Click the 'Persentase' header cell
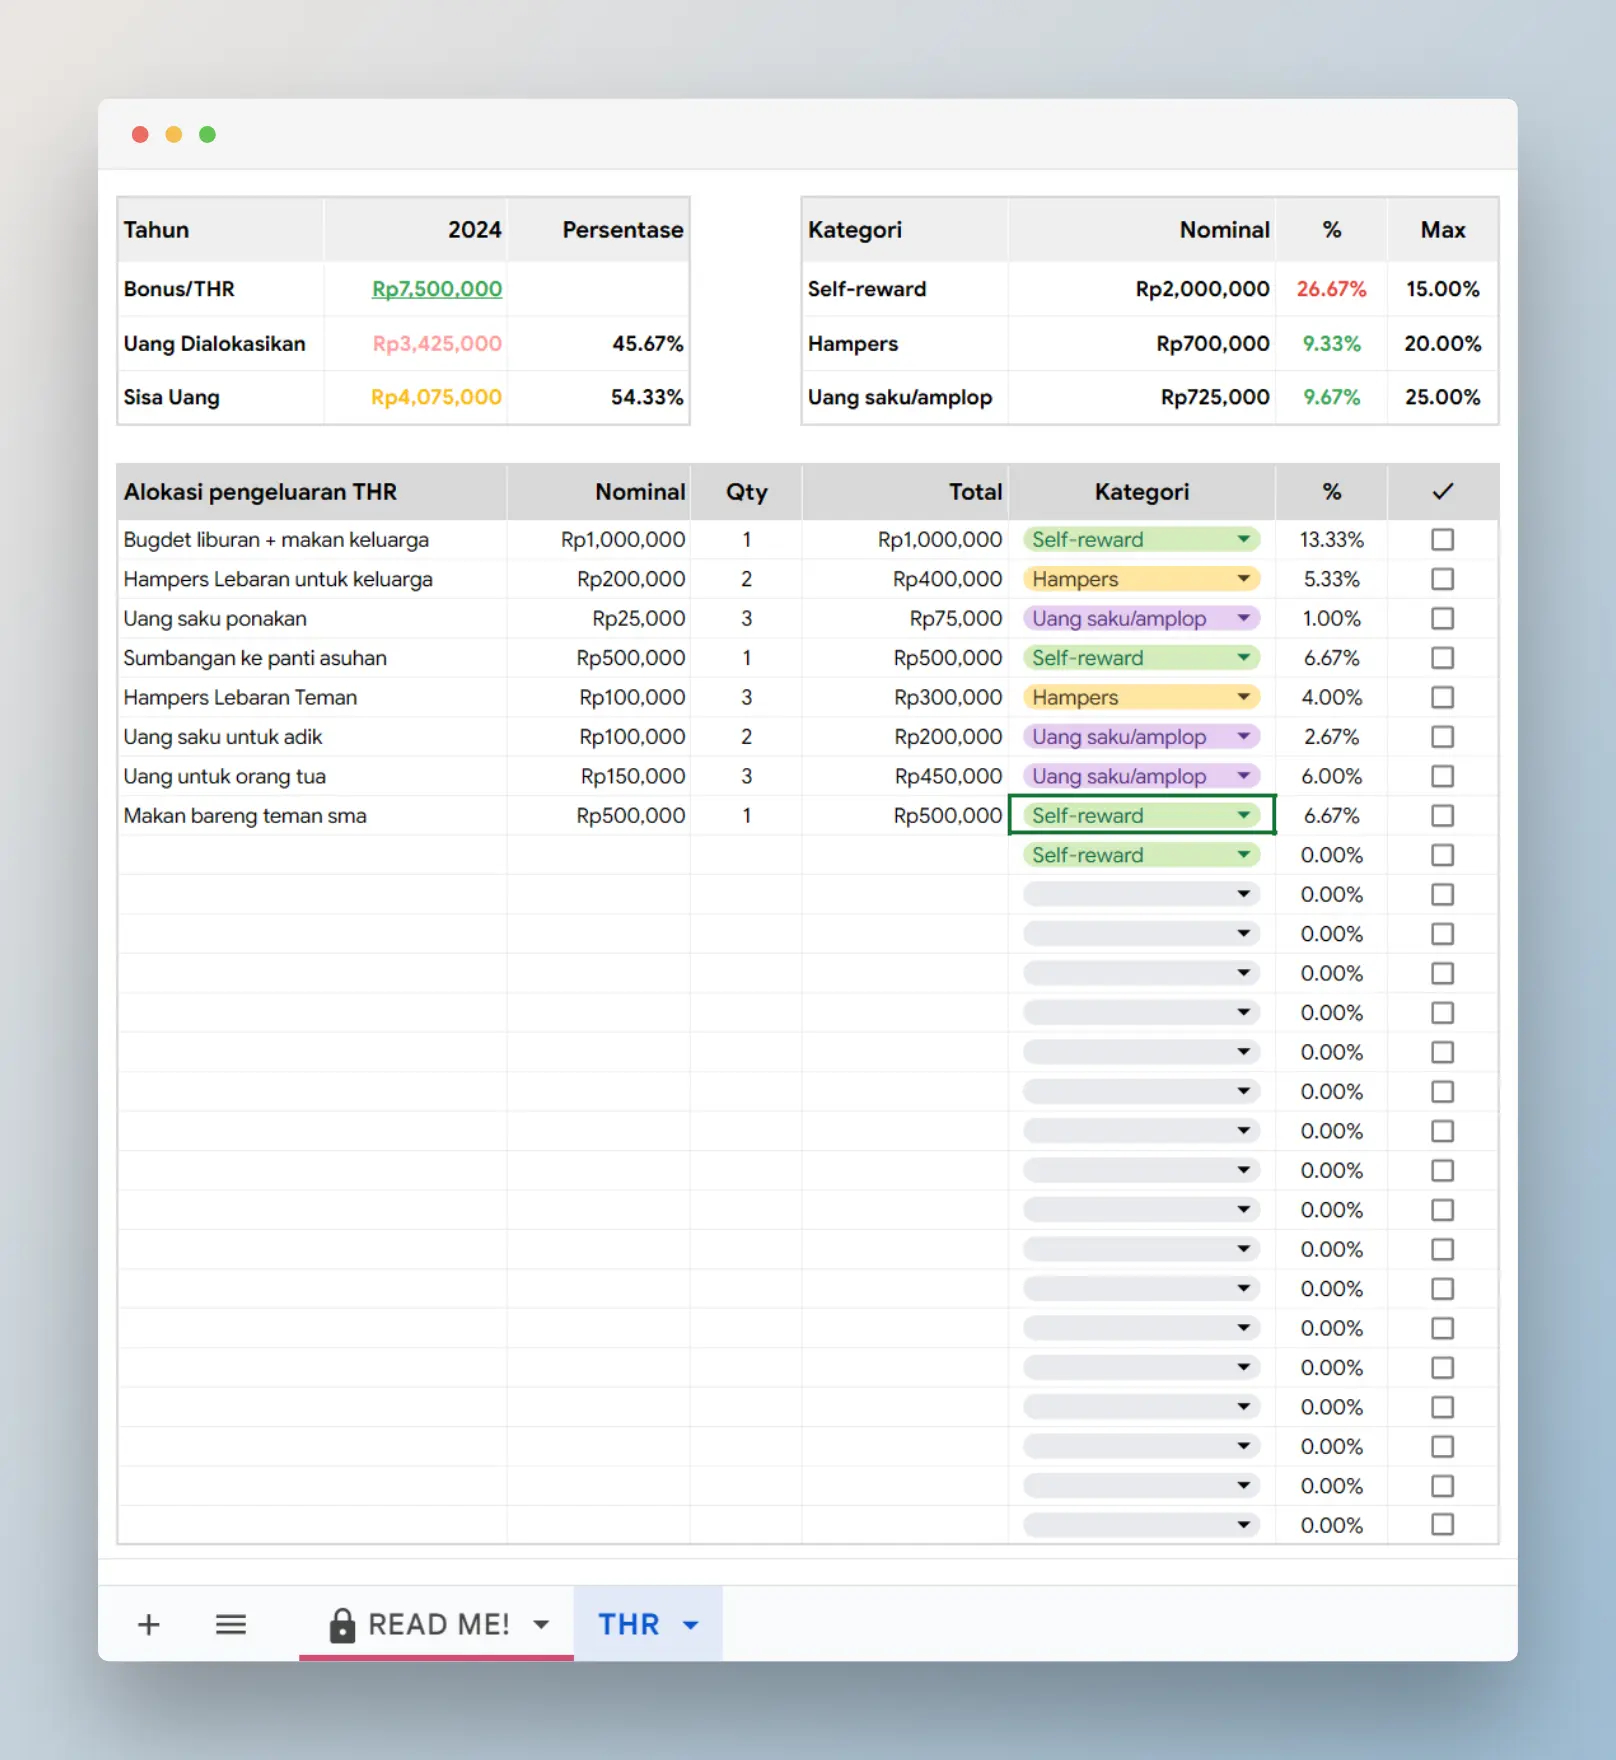This screenshot has height=1760, width=1616. click(x=598, y=230)
